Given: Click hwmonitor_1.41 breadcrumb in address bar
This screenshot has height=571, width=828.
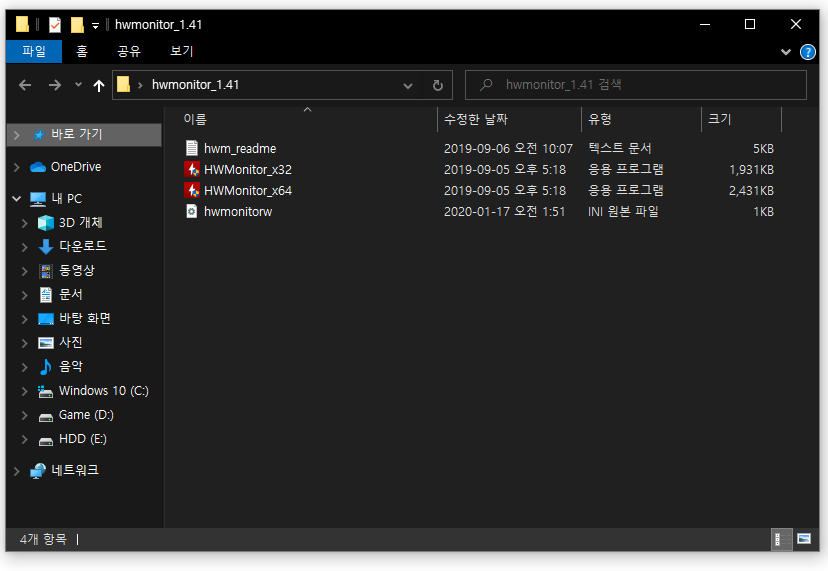Looking at the screenshot, I should click(195, 85).
